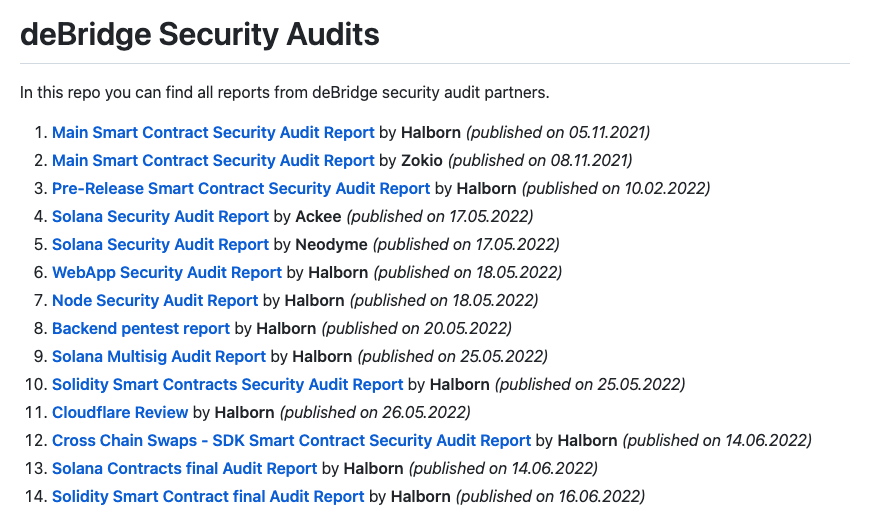Image resolution: width=872 pixels, height=527 pixels.
Task: Click Halborn in the Pre-Release Smart Contract row
Action: click(x=487, y=188)
